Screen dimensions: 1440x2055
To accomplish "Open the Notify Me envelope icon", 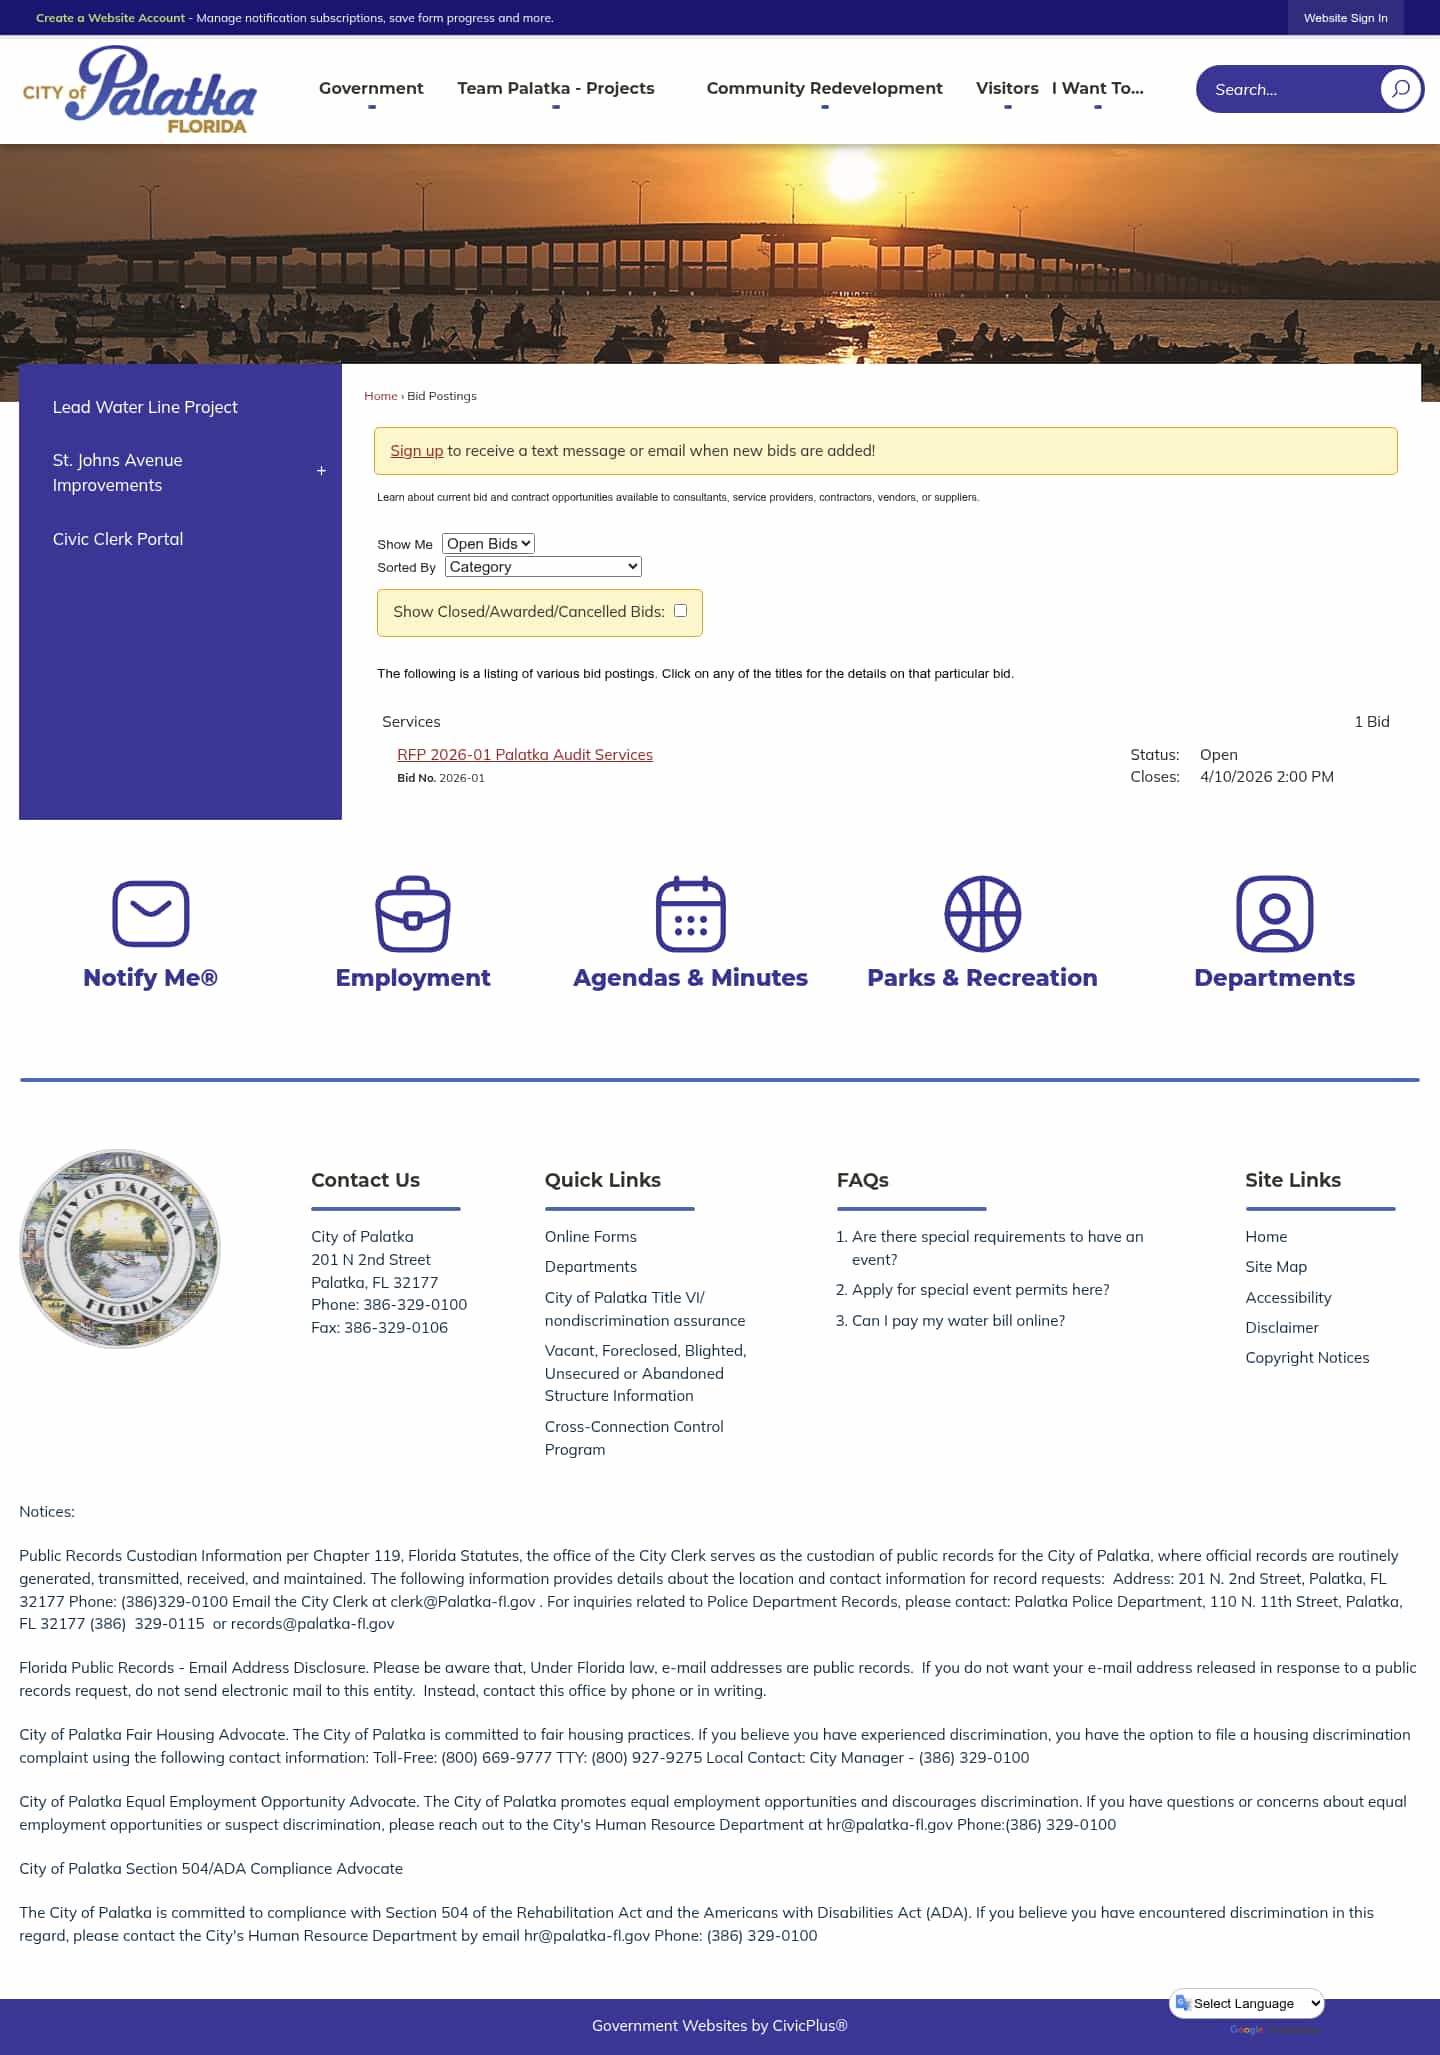I will point(151,913).
